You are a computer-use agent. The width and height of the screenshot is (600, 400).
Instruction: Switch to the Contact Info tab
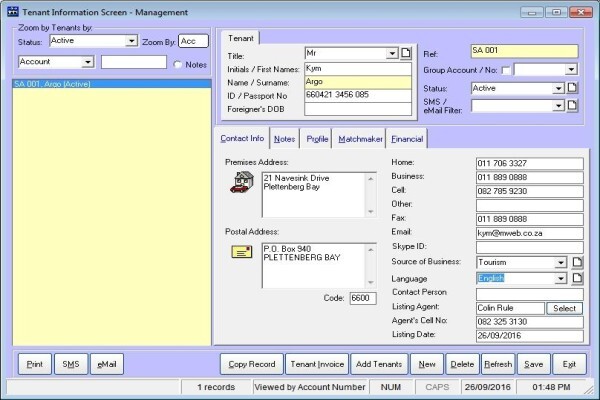[x=242, y=138]
